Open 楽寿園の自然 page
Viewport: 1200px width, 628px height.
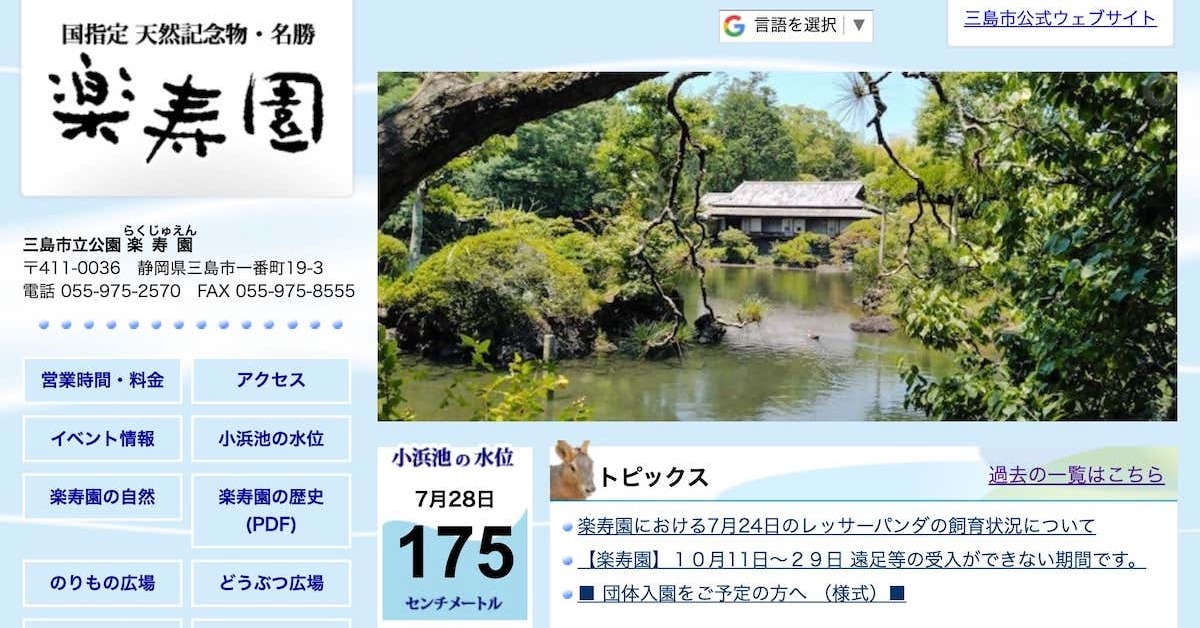102,497
